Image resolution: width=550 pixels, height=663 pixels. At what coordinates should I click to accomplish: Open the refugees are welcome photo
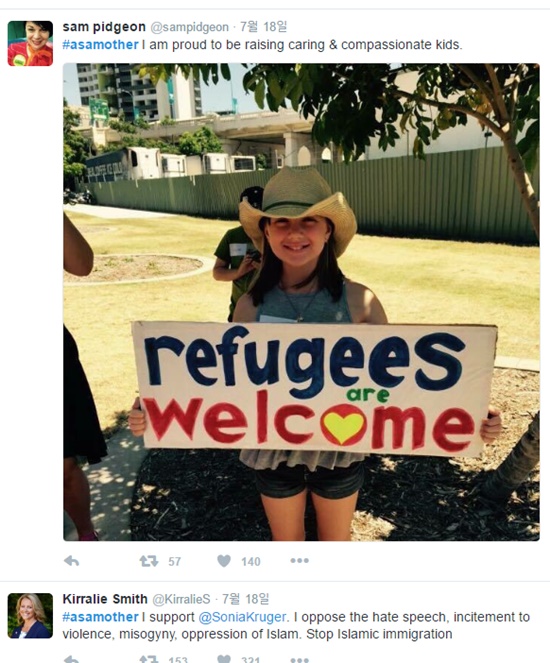click(x=301, y=302)
